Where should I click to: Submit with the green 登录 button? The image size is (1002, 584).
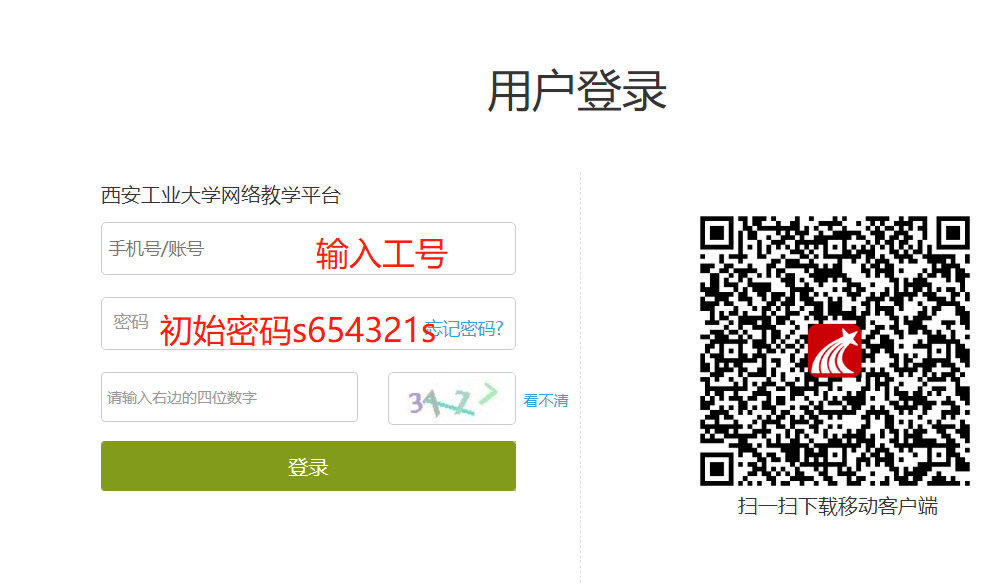(308, 466)
